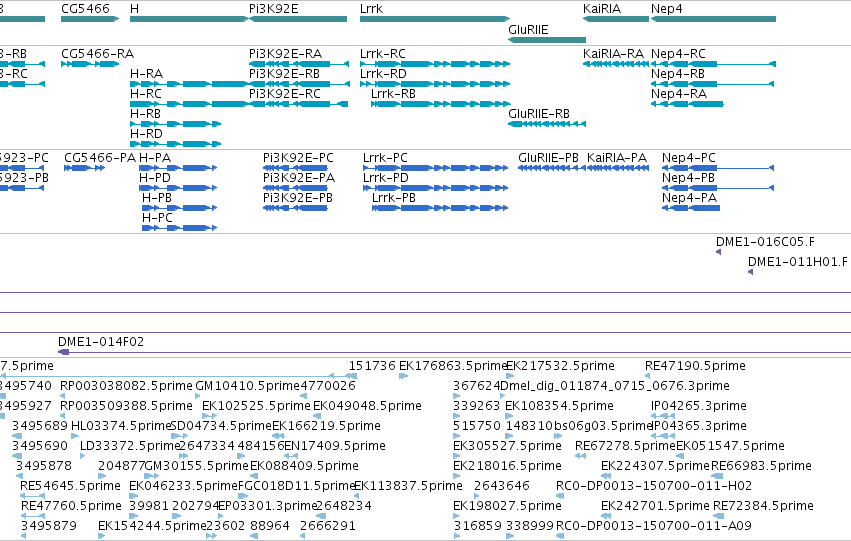Click transcript Pi3K92E-RB
This screenshot has width=851, height=541.
299,84
